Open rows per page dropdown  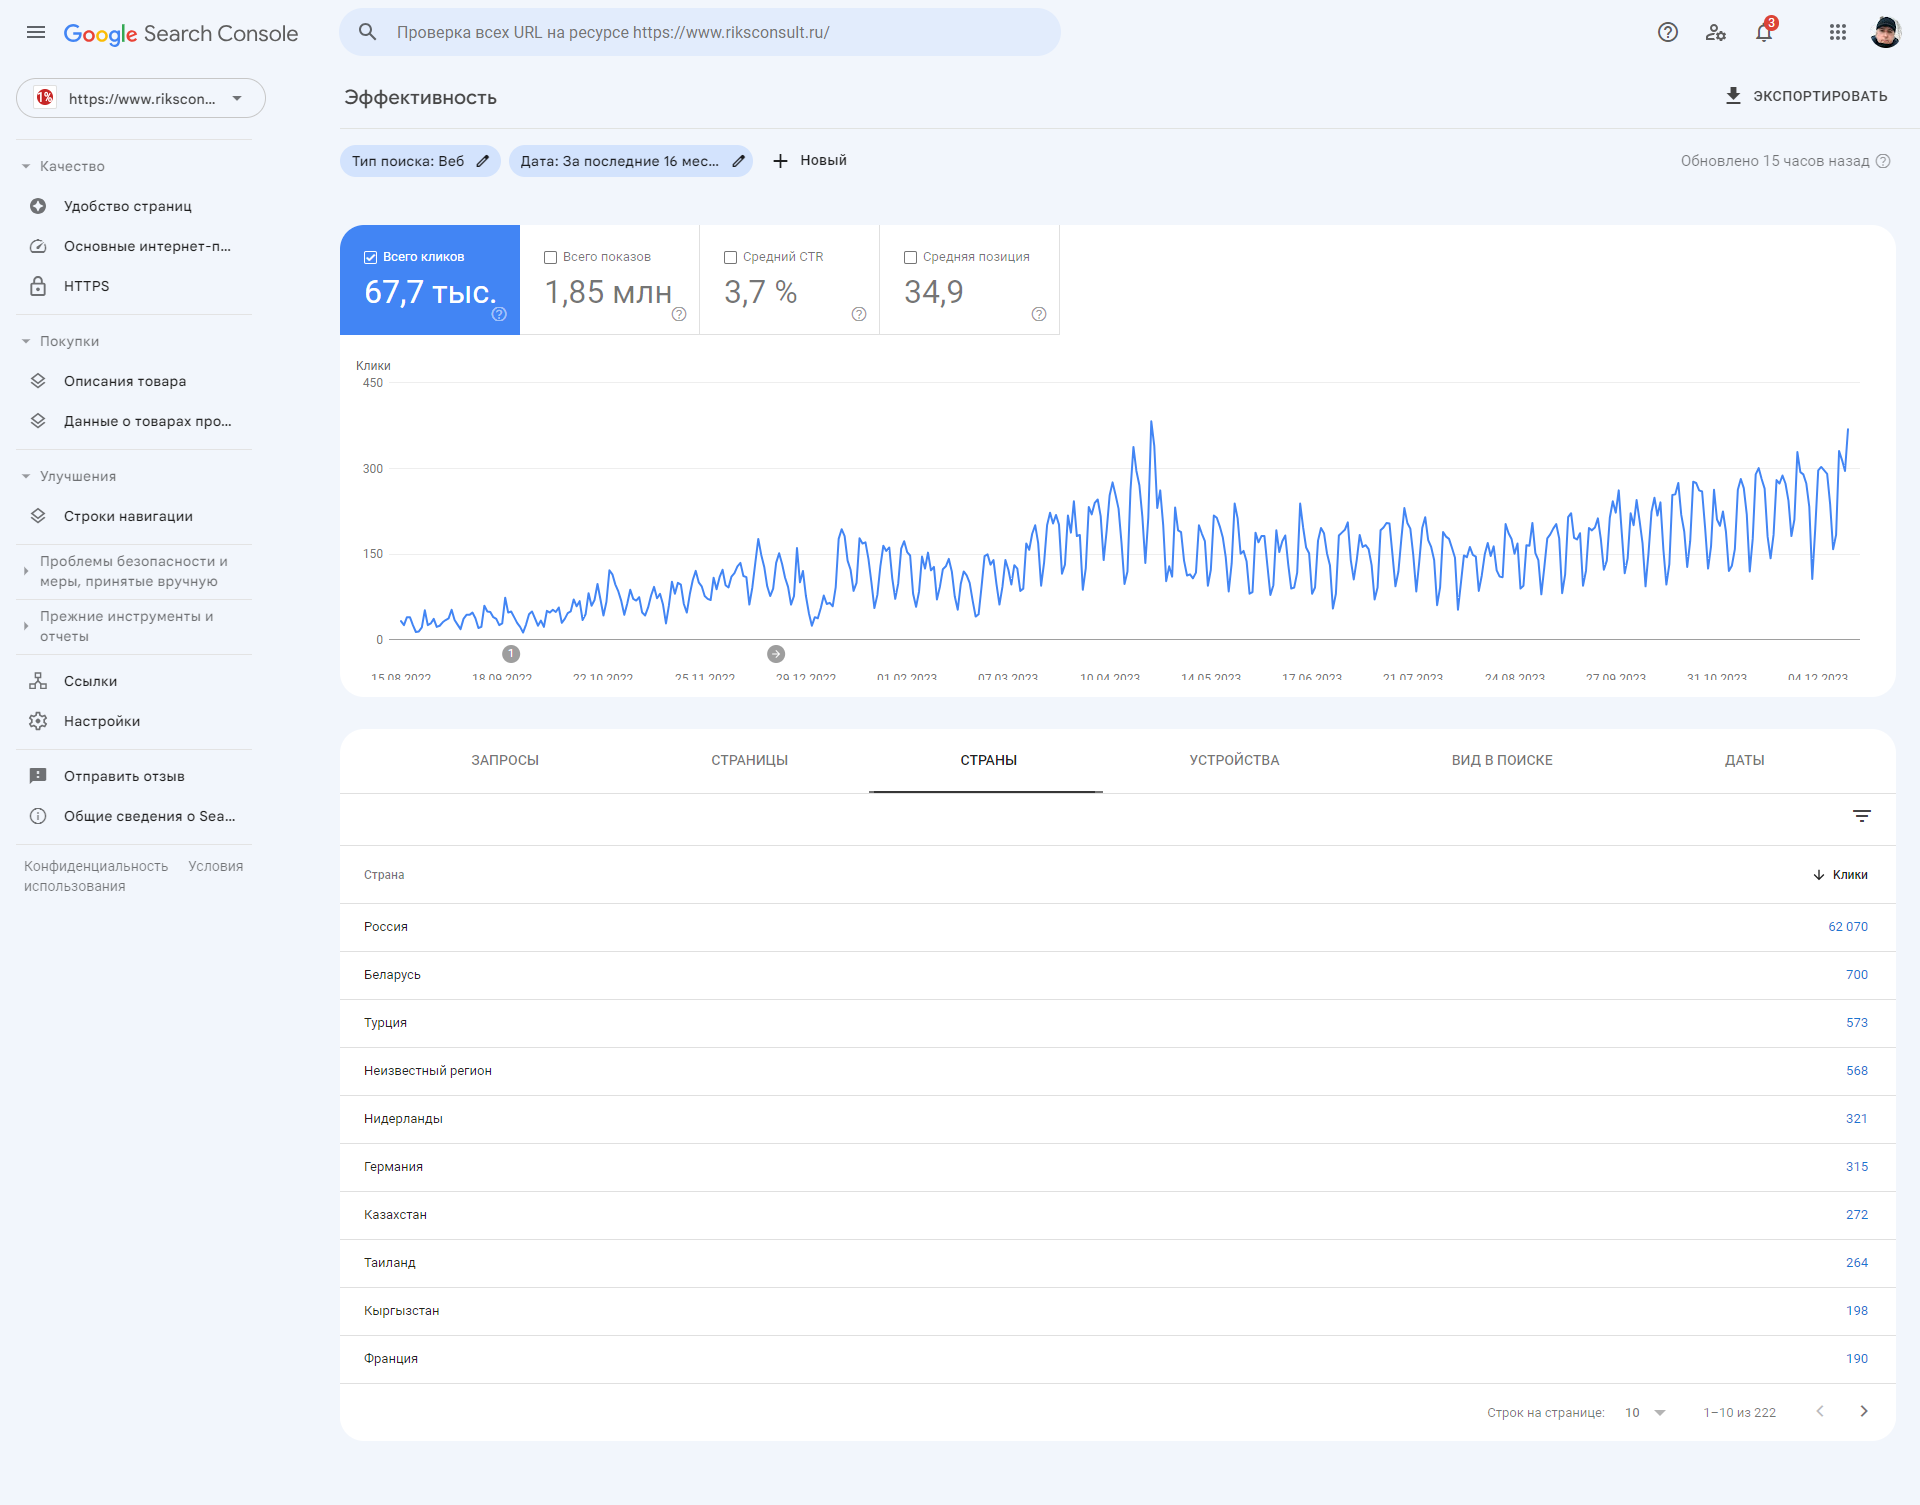pyautogui.click(x=1645, y=1412)
